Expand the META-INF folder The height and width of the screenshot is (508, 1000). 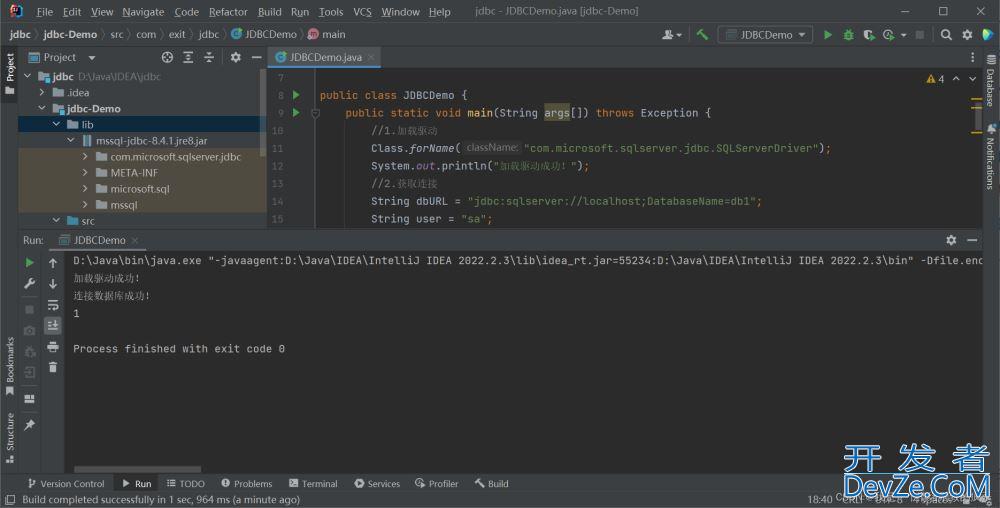click(85, 173)
